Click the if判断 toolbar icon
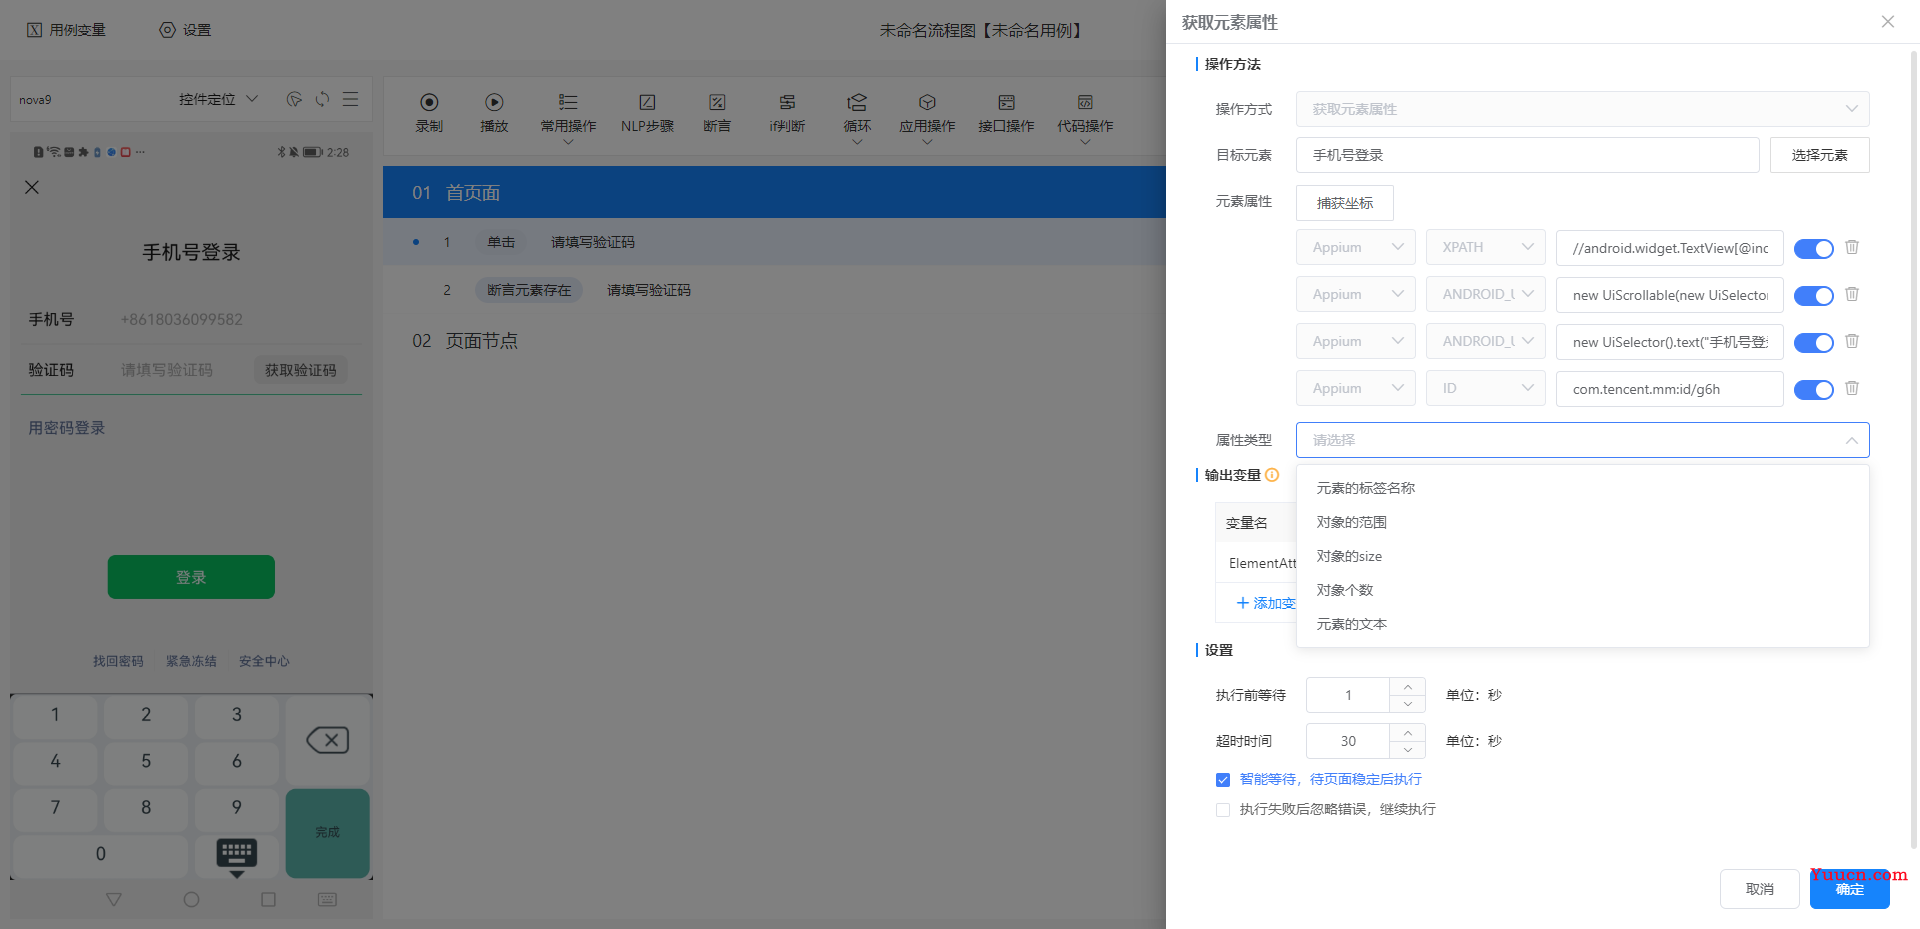Screen dimensions: 1920x929 click(x=787, y=102)
